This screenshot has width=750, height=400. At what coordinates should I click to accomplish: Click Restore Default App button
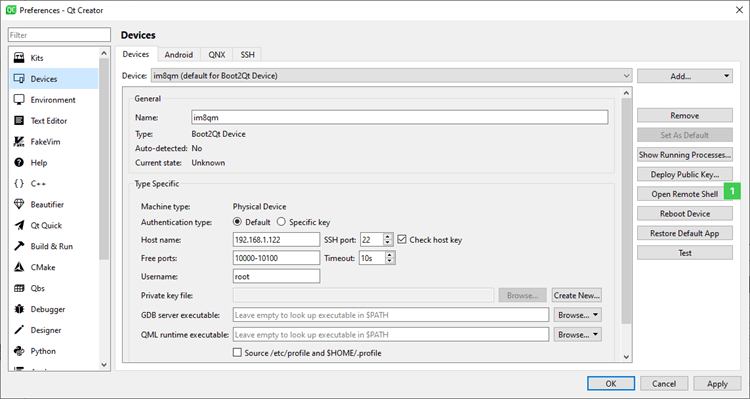coord(684,233)
